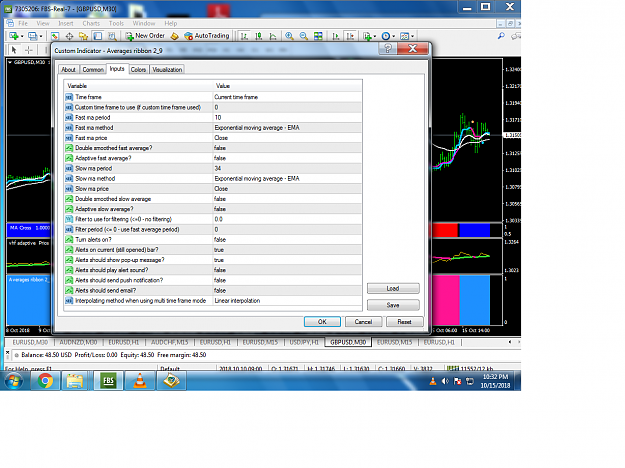
Task: Open the Tools menu
Action: pos(116,23)
